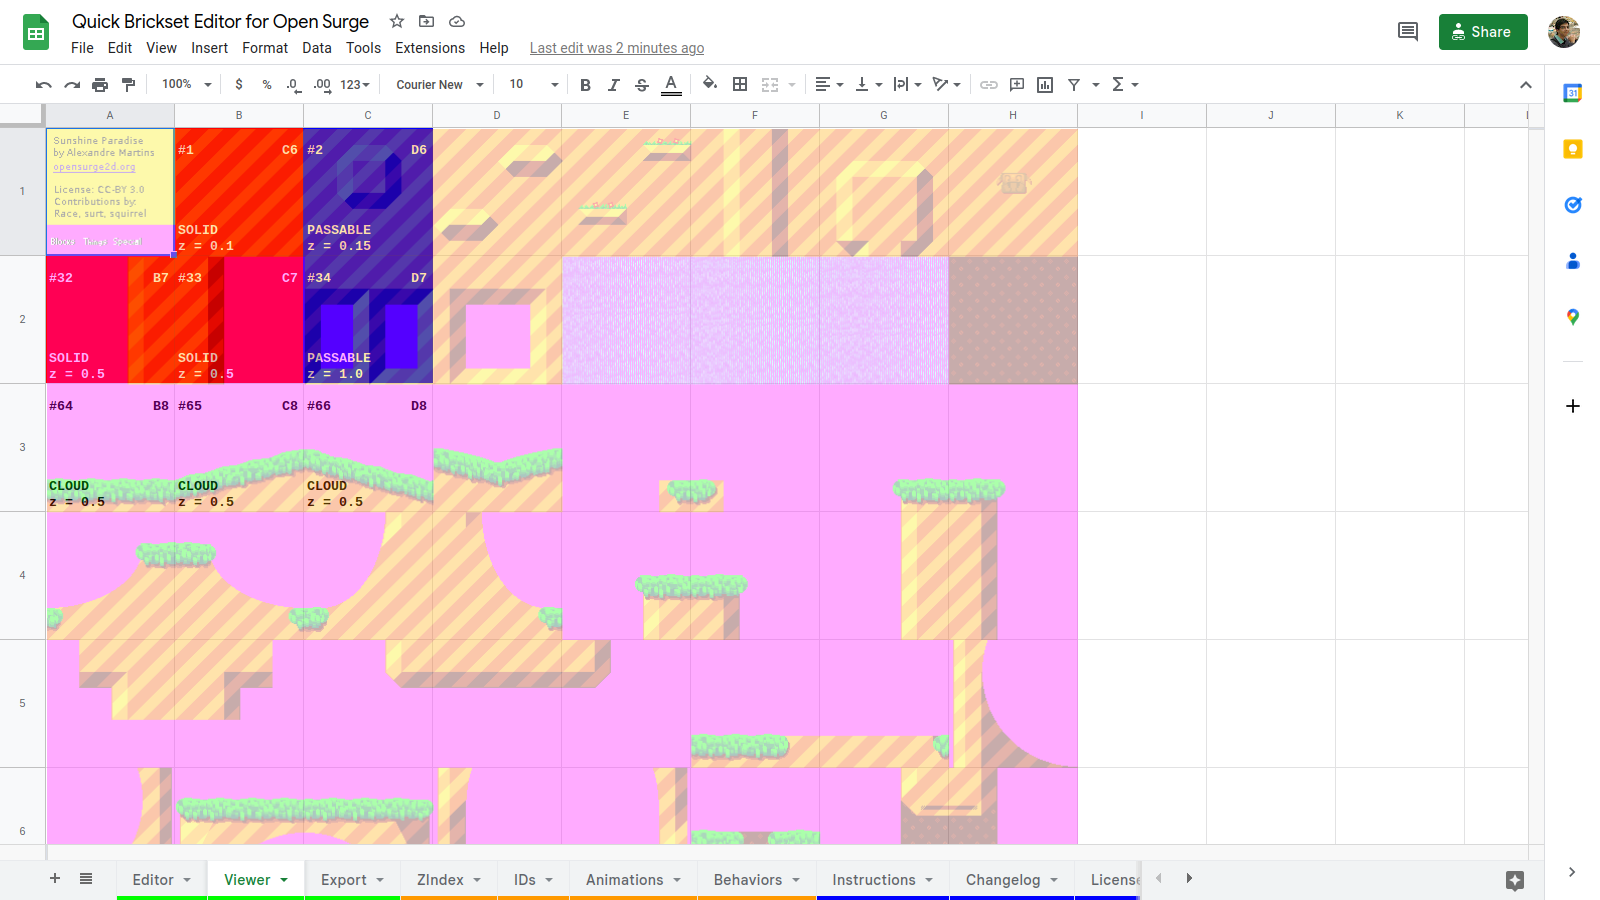
Task: Open the File menu
Action: (82, 48)
